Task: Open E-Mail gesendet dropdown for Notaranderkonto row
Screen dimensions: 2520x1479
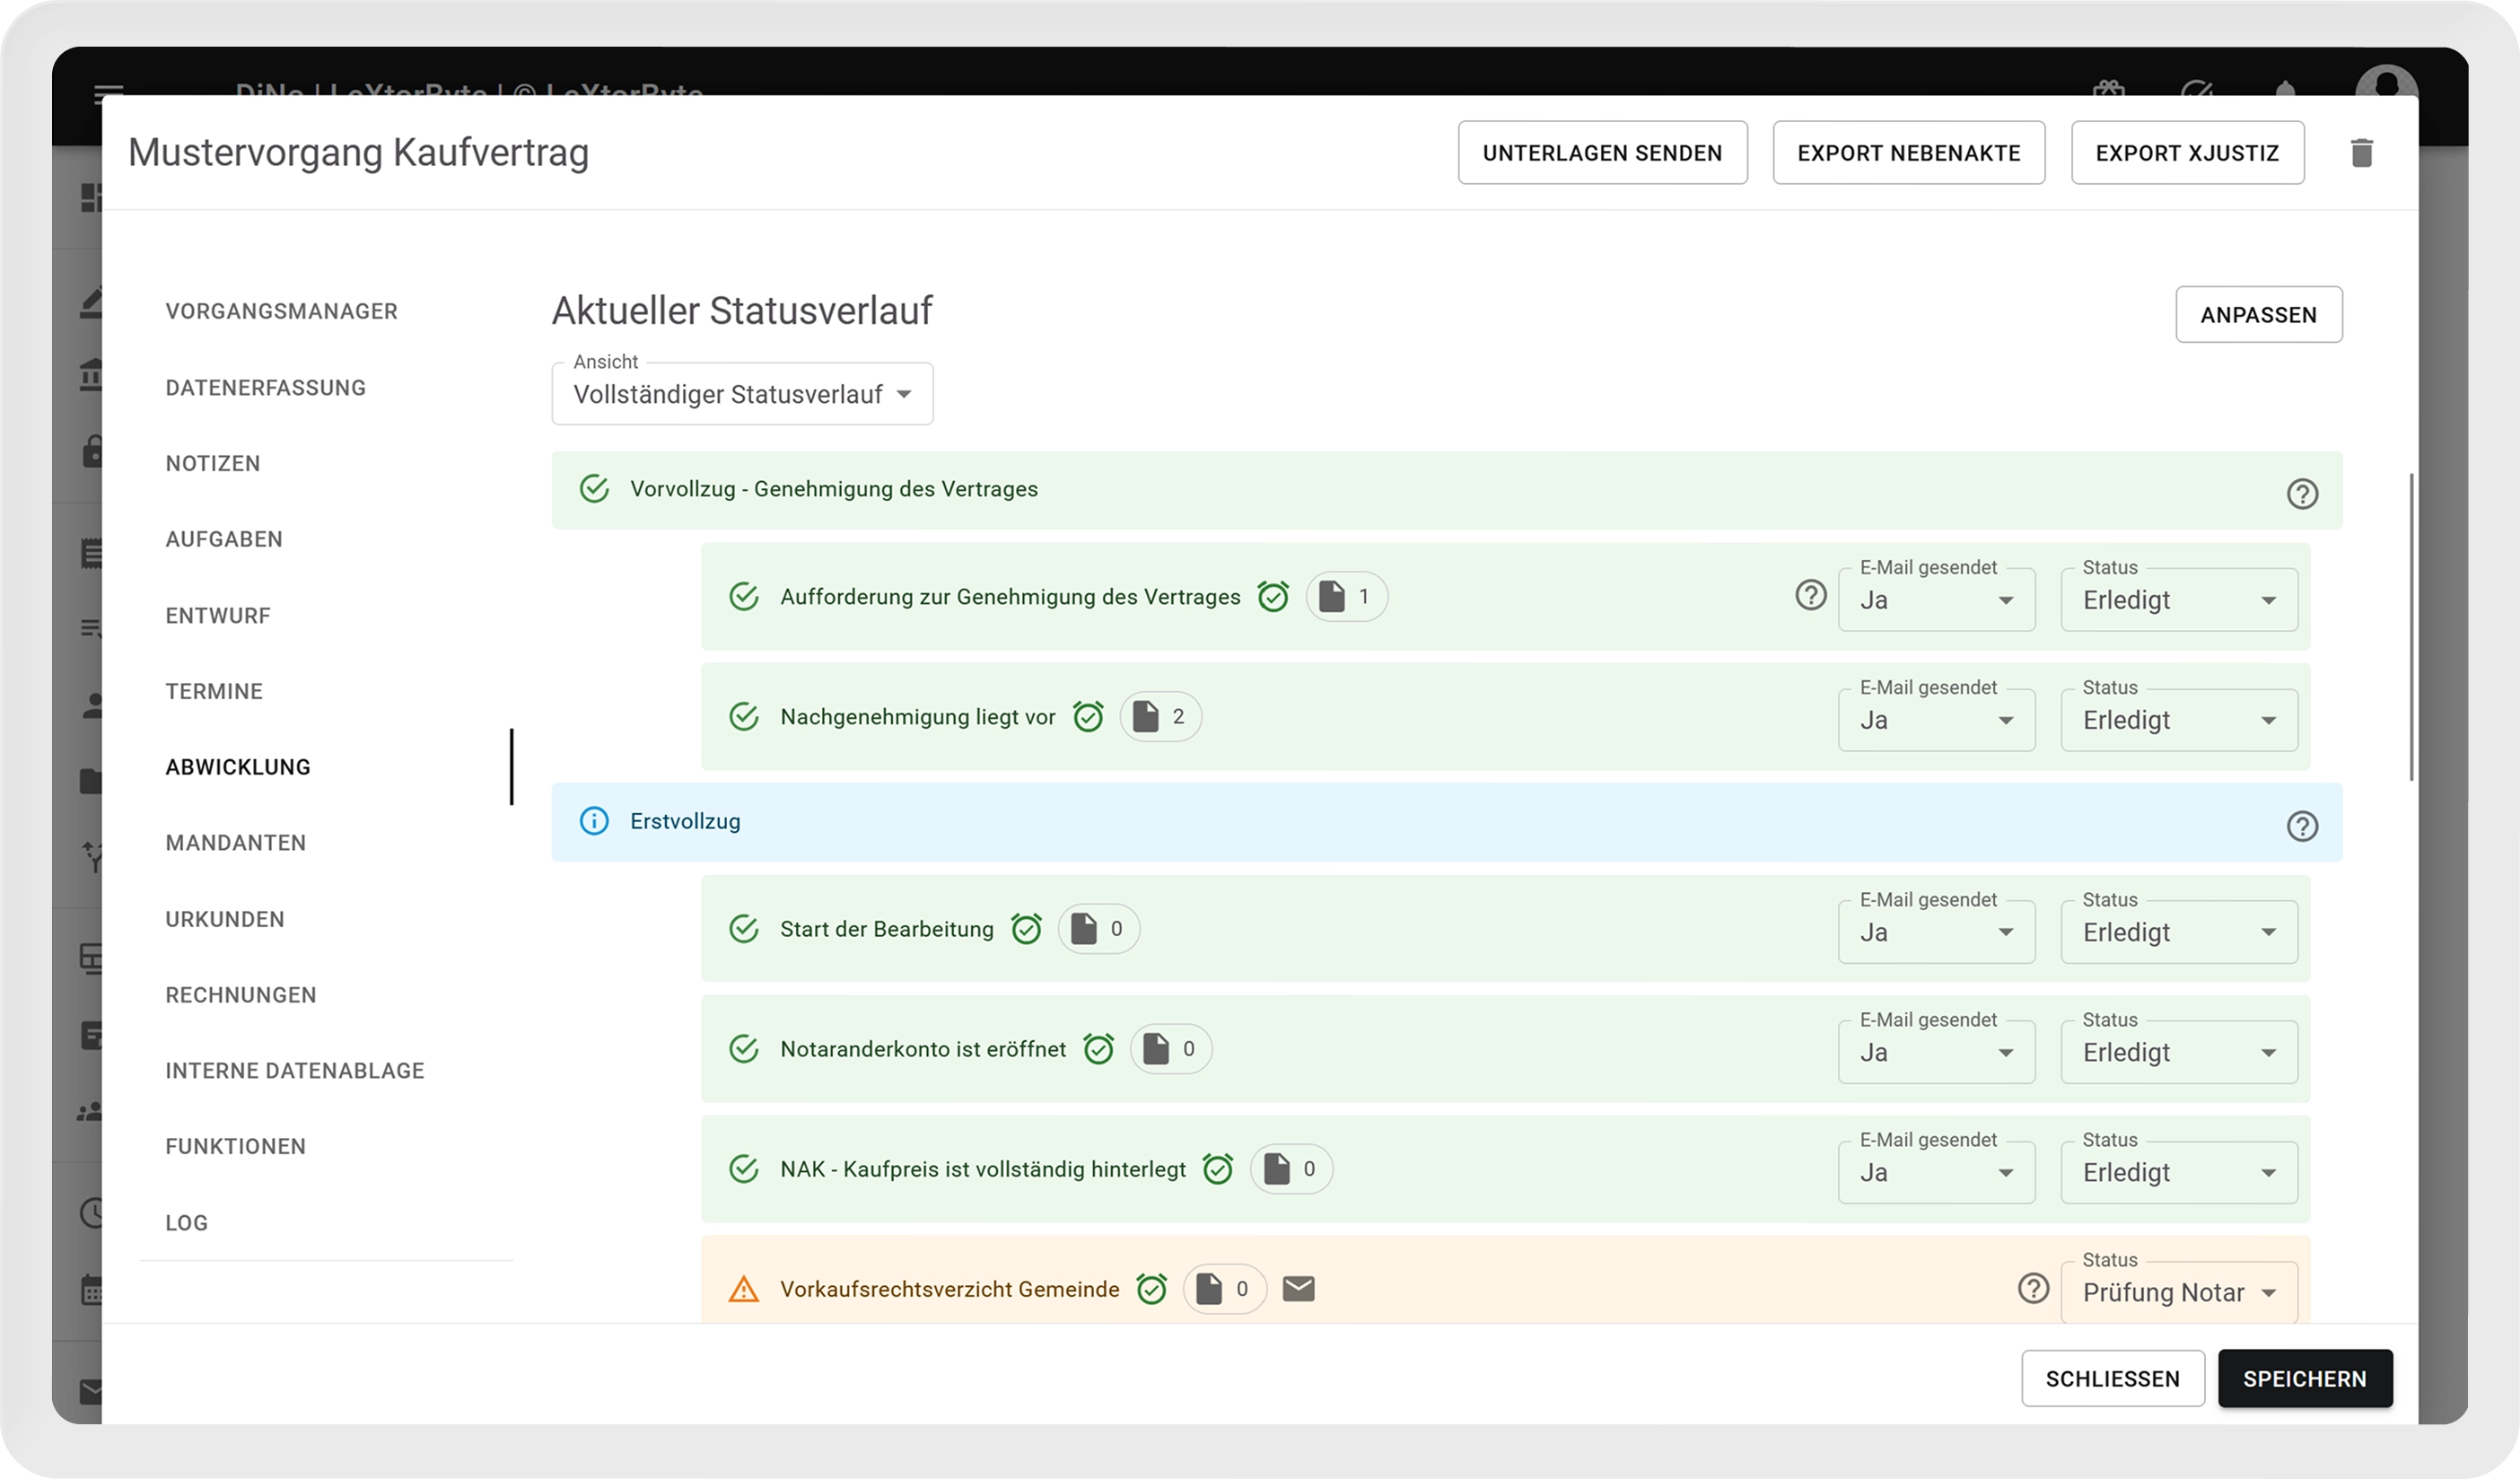Action: (1935, 1052)
